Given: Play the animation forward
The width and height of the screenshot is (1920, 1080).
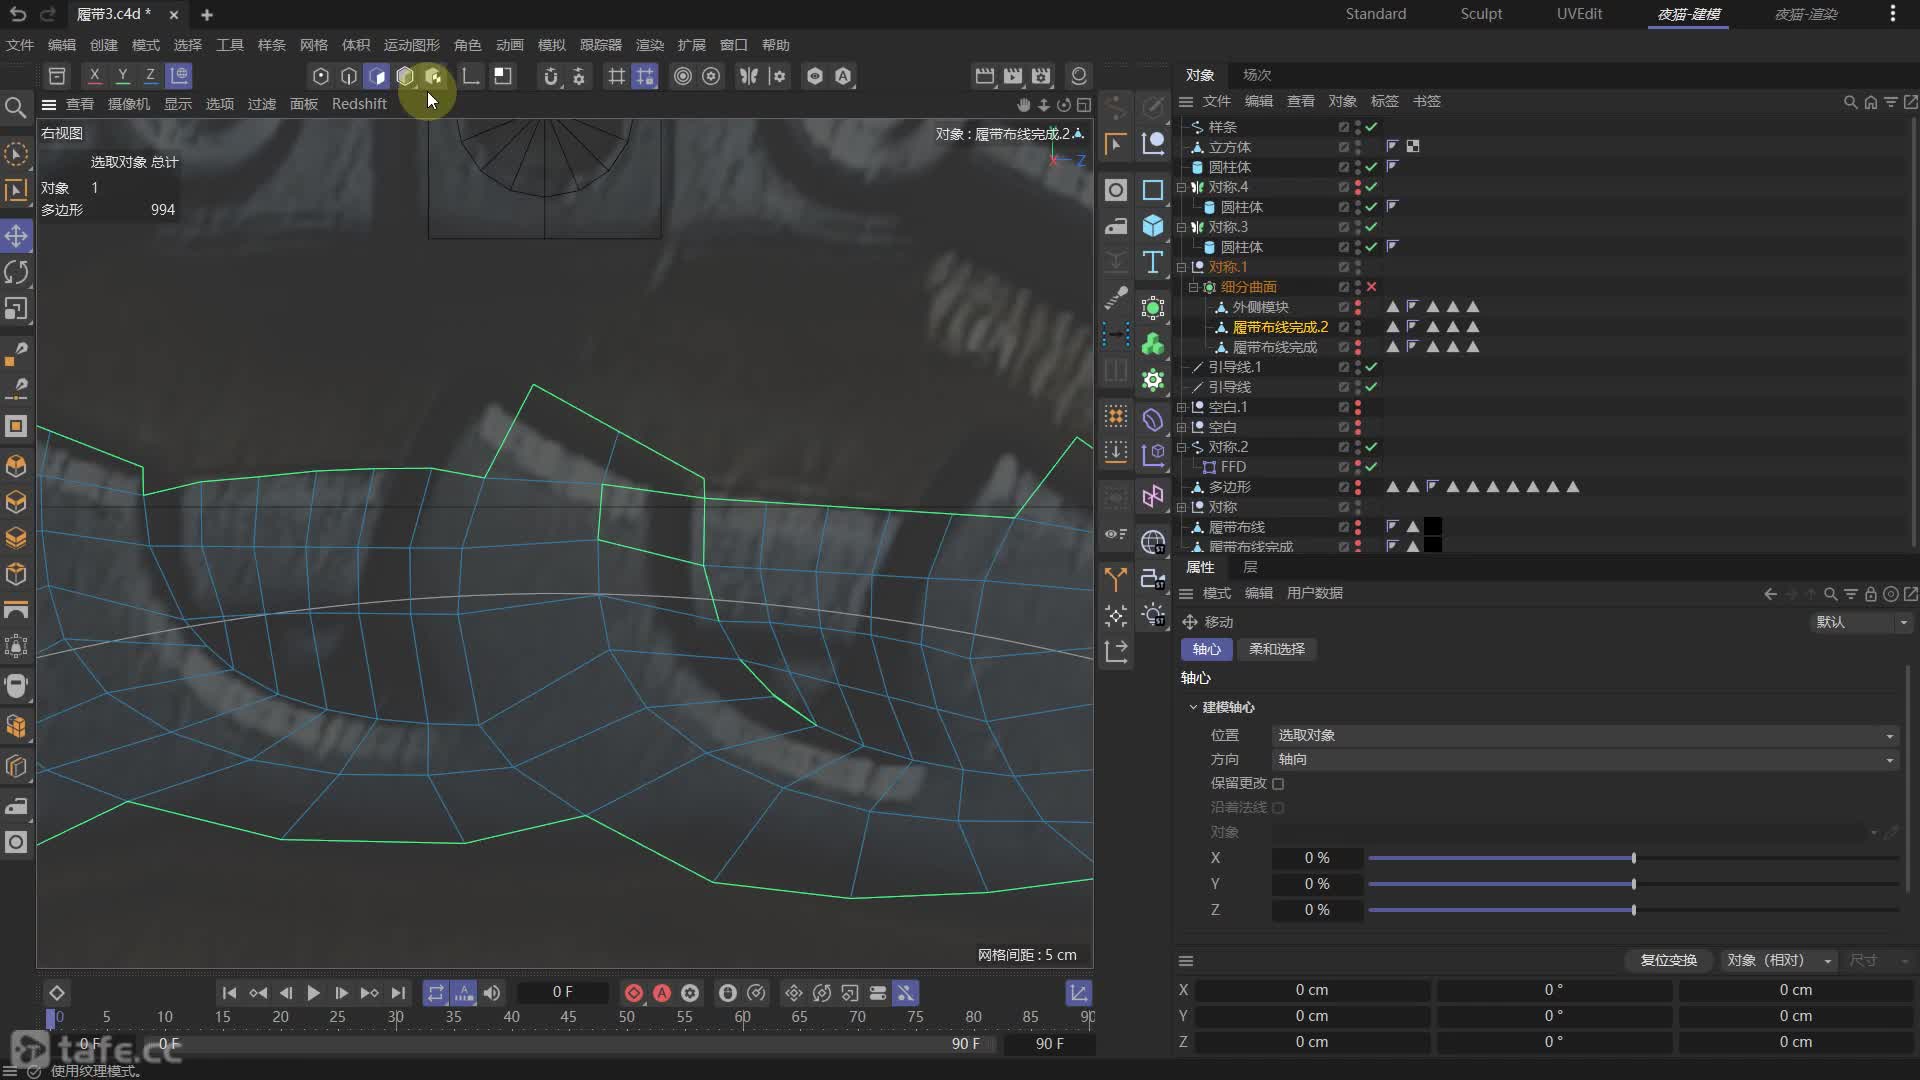Looking at the screenshot, I should click(x=313, y=993).
